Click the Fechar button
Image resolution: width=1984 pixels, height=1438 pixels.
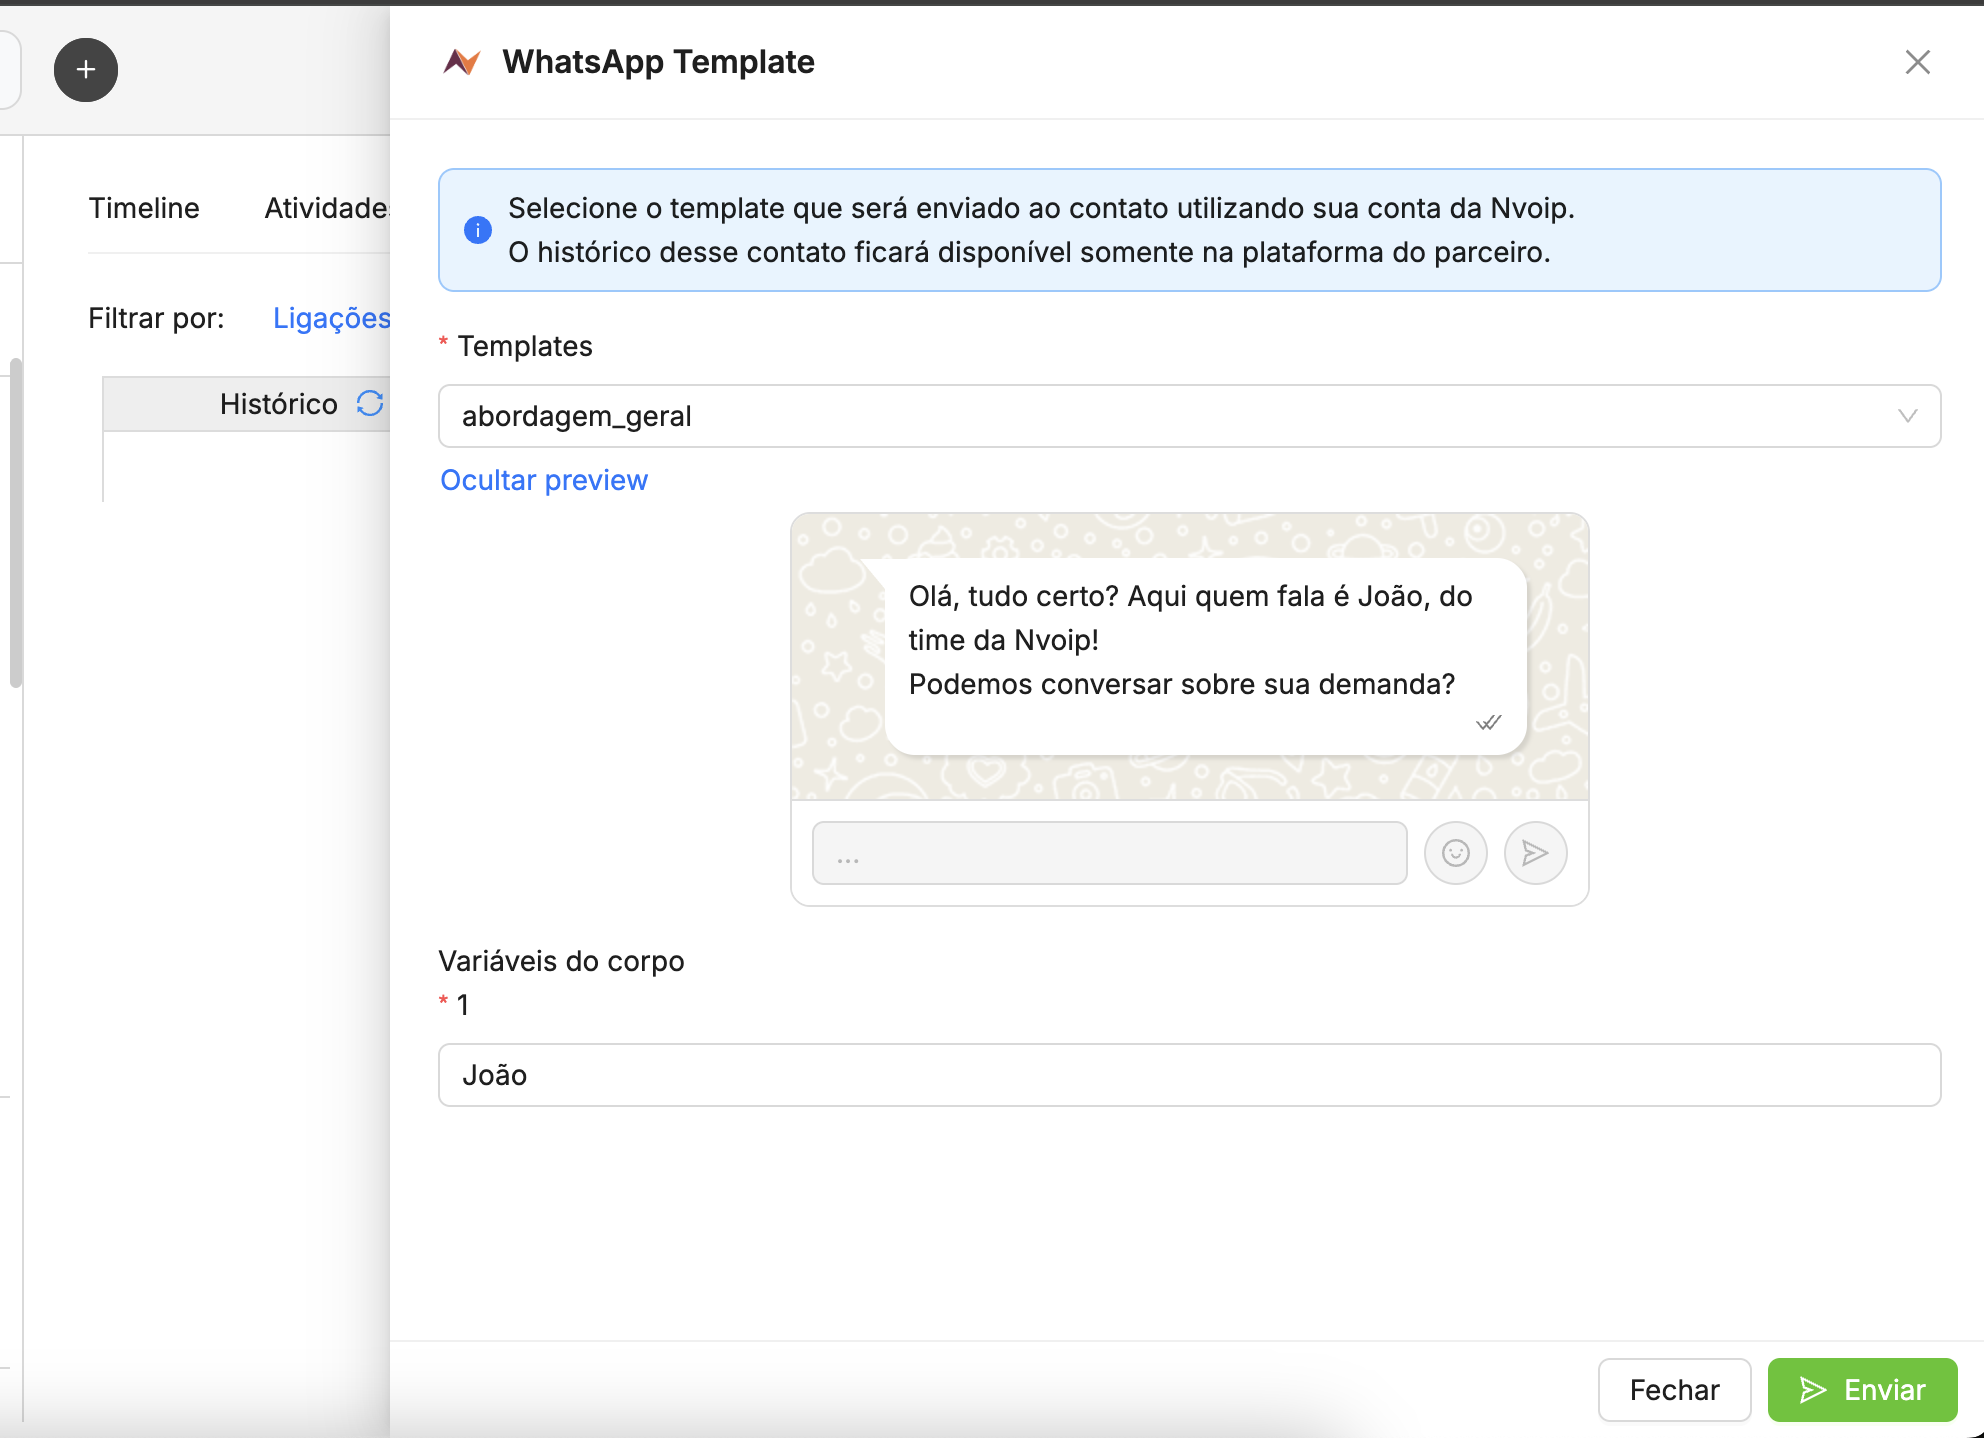(1674, 1389)
